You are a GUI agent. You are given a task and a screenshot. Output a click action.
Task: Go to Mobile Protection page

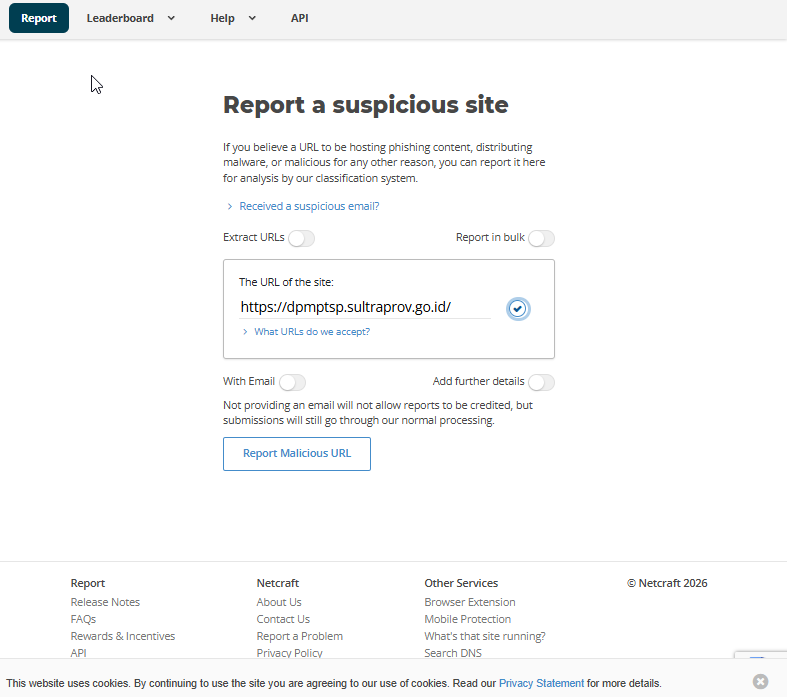coord(467,619)
